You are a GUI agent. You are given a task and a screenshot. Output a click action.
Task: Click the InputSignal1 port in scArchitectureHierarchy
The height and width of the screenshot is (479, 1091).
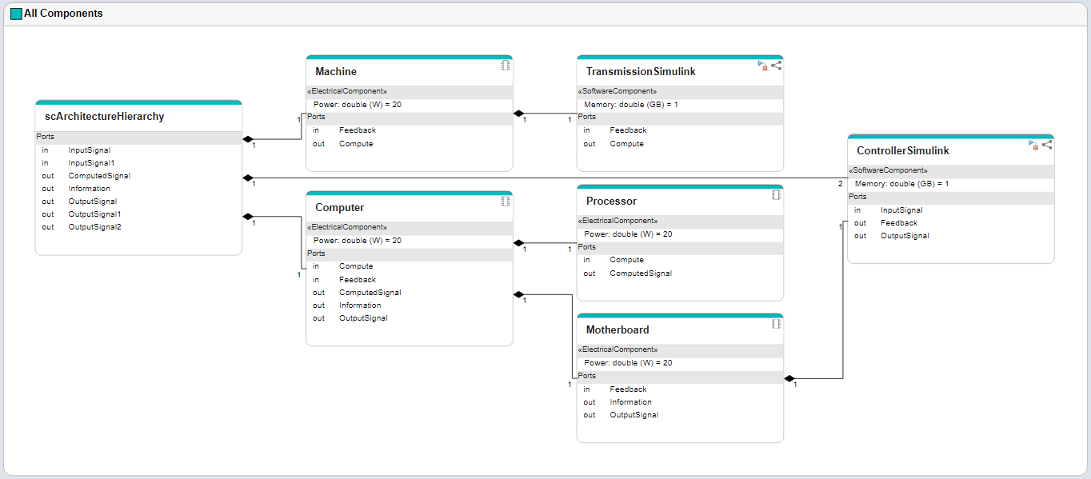click(x=92, y=162)
